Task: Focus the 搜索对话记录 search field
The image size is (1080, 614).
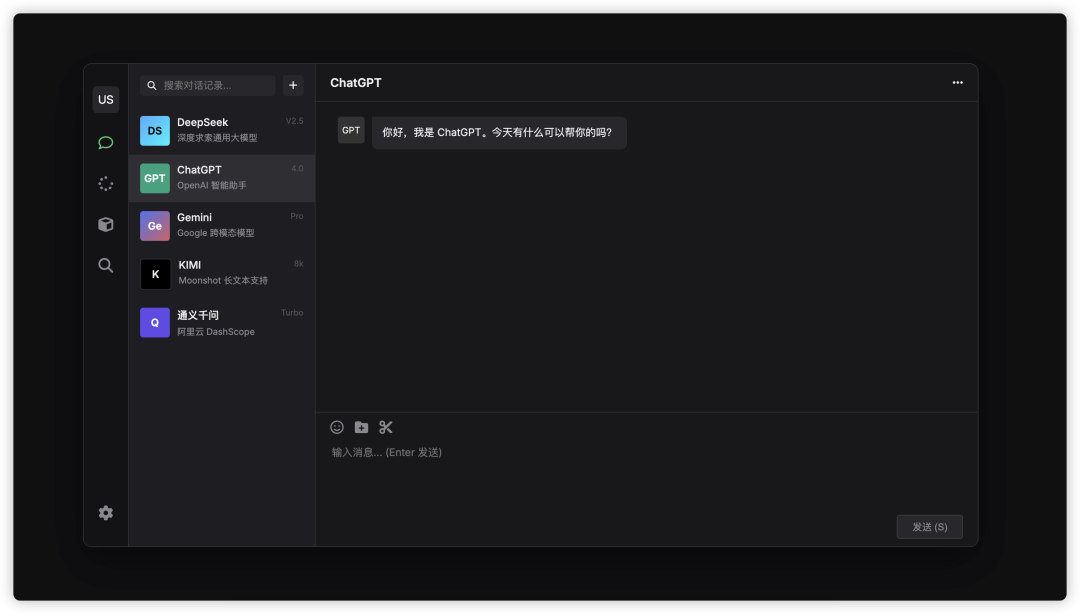Action: 207,85
